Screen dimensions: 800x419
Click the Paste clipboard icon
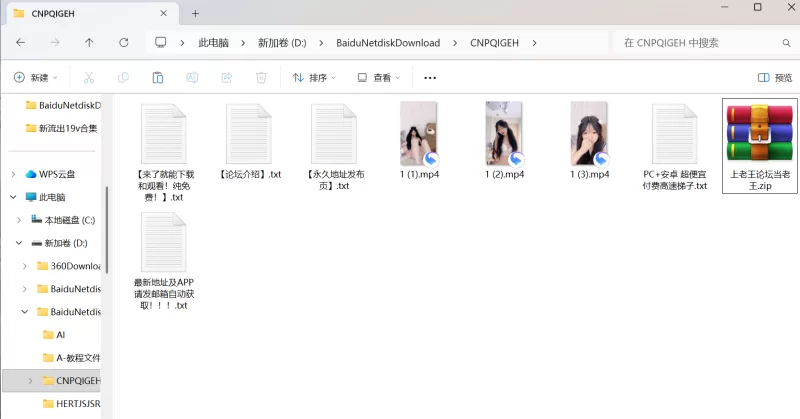click(158, 78)
